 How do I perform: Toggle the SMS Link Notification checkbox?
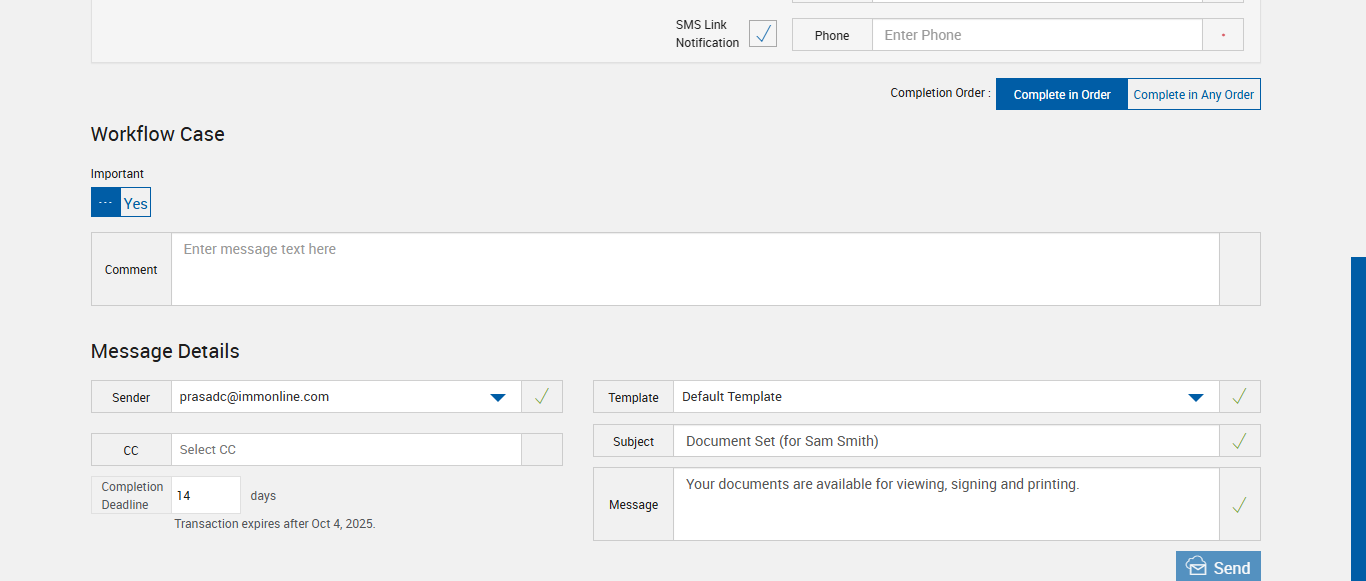pyautogui.click(x=763, y=34)
